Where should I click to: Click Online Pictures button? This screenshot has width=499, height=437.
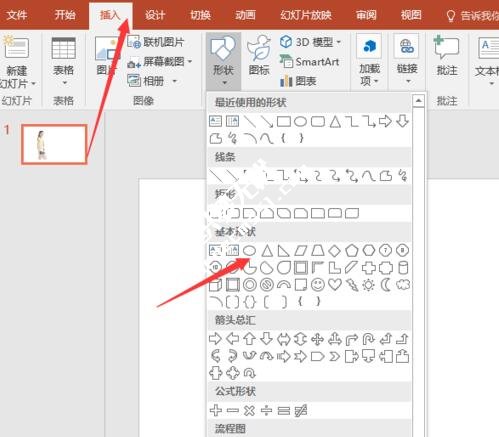pos(156,42)
